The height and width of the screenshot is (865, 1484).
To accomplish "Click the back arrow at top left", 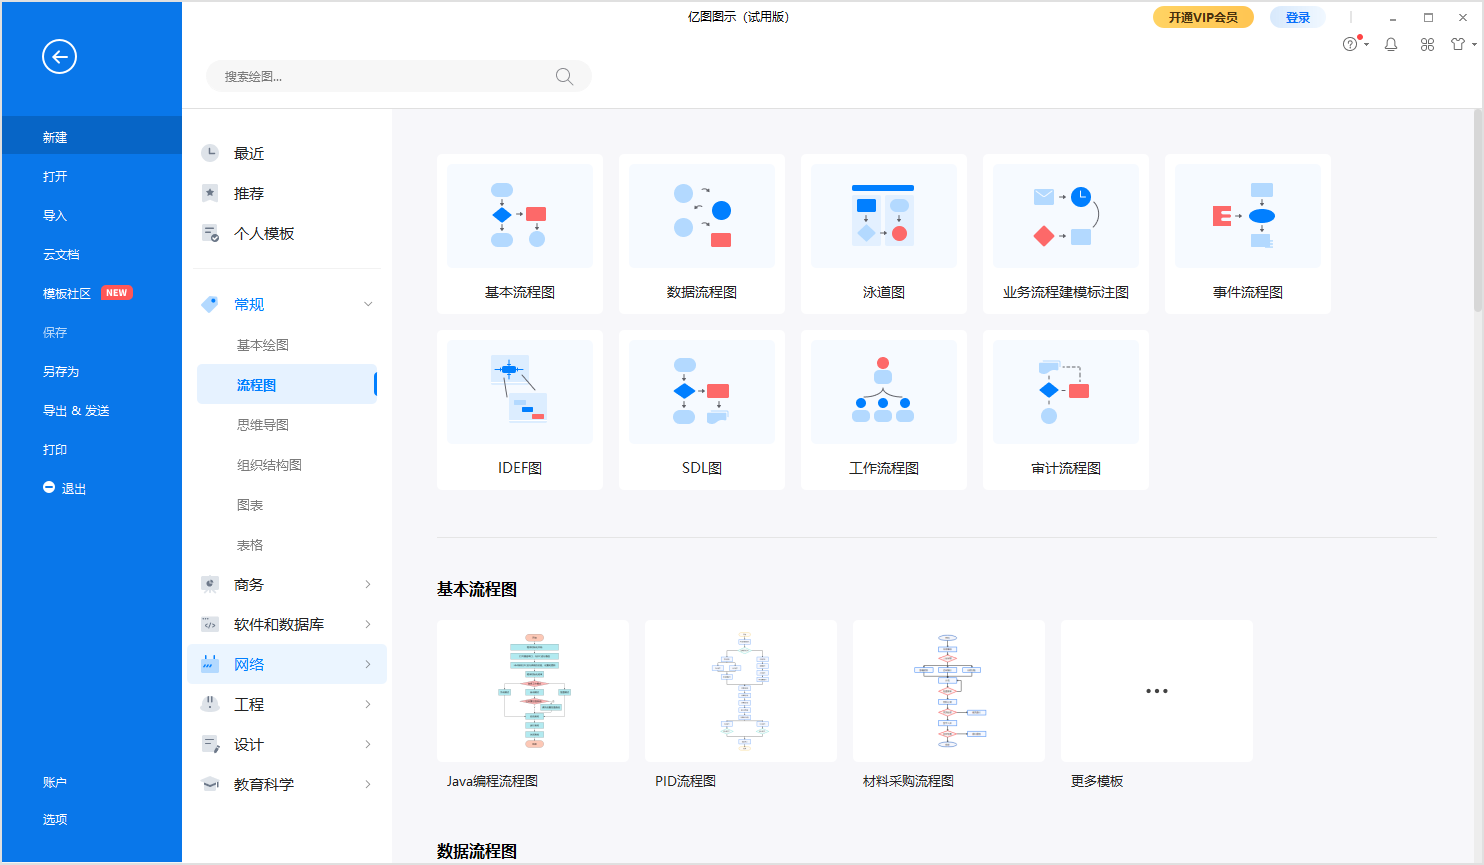I will [x=59, y=57].
